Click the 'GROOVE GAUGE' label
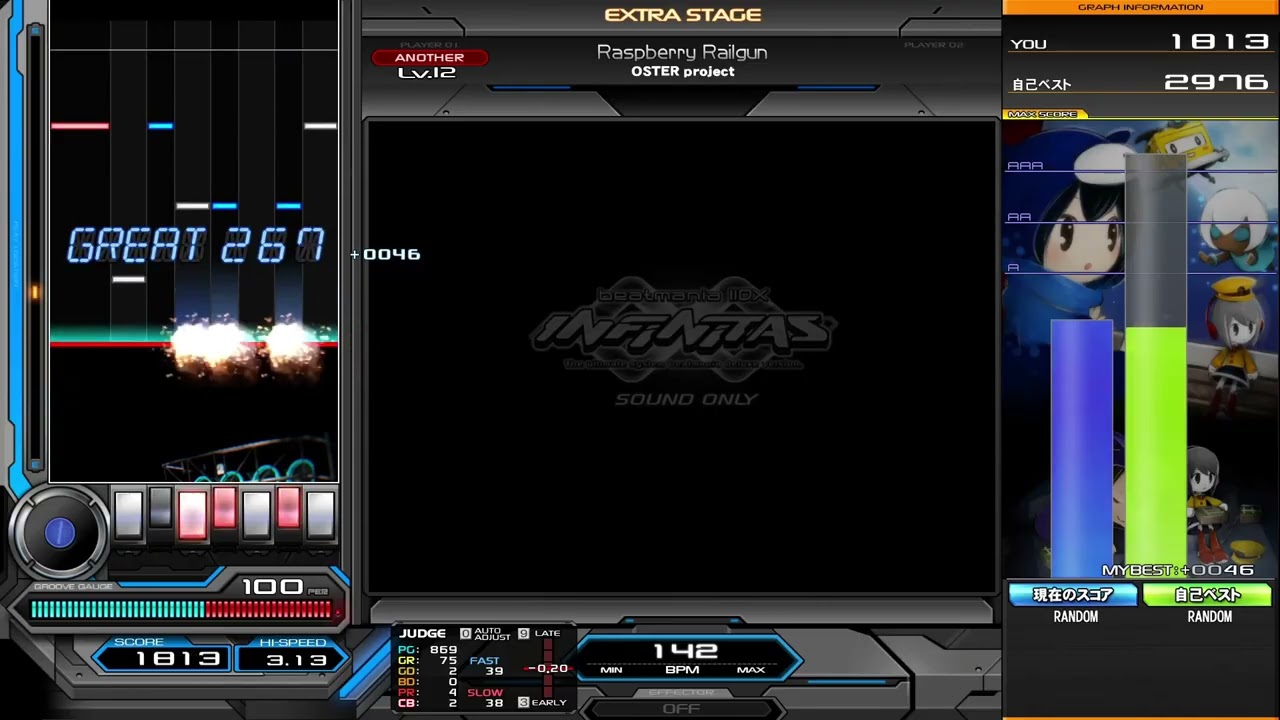 pos(74,587)
